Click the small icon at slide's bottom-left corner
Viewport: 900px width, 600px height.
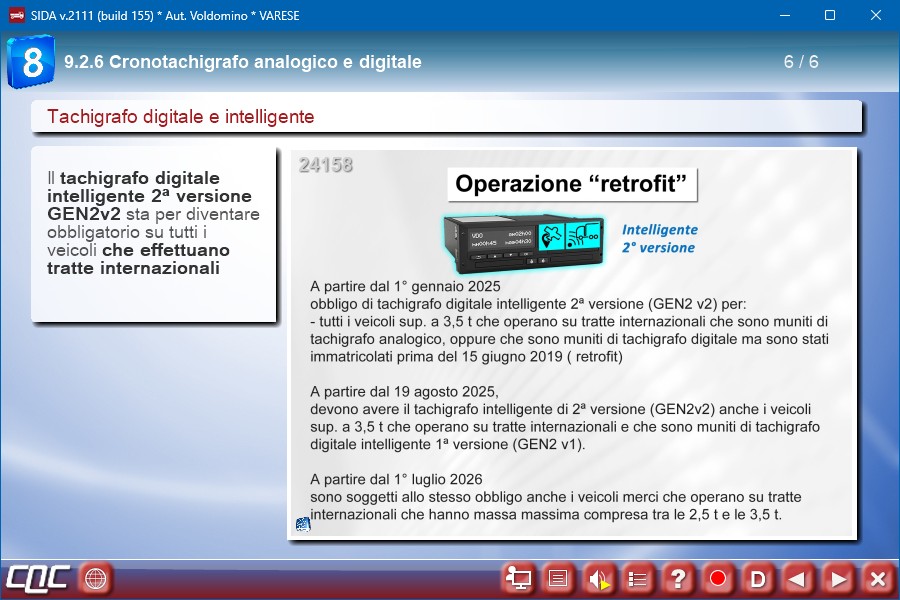(x=303, y=524)
